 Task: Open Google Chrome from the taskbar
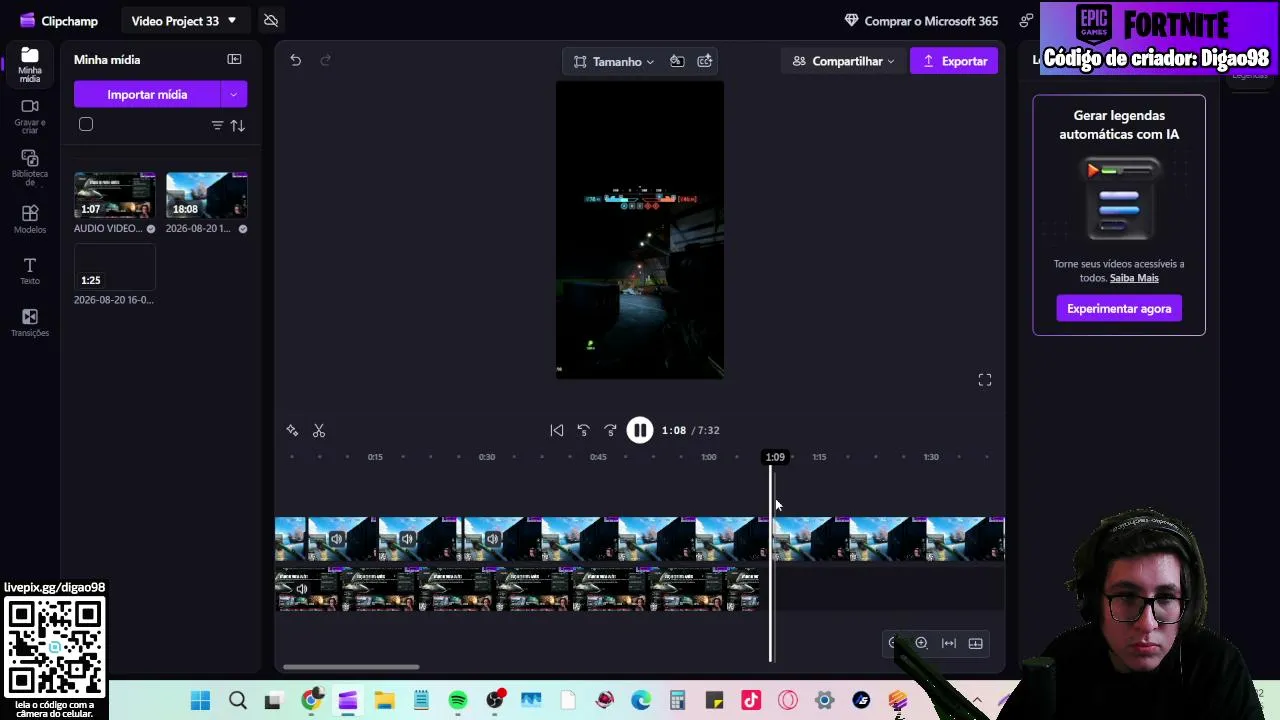click(312, 700)
